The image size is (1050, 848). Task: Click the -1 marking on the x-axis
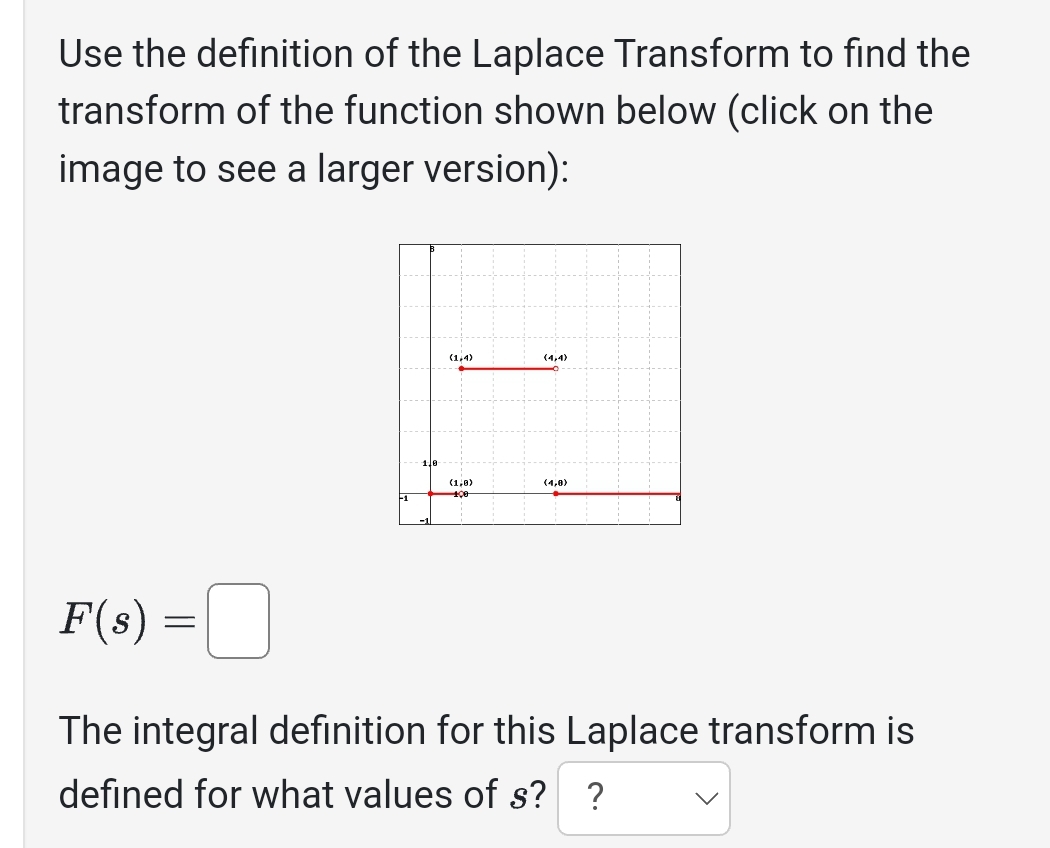[404, 497]
